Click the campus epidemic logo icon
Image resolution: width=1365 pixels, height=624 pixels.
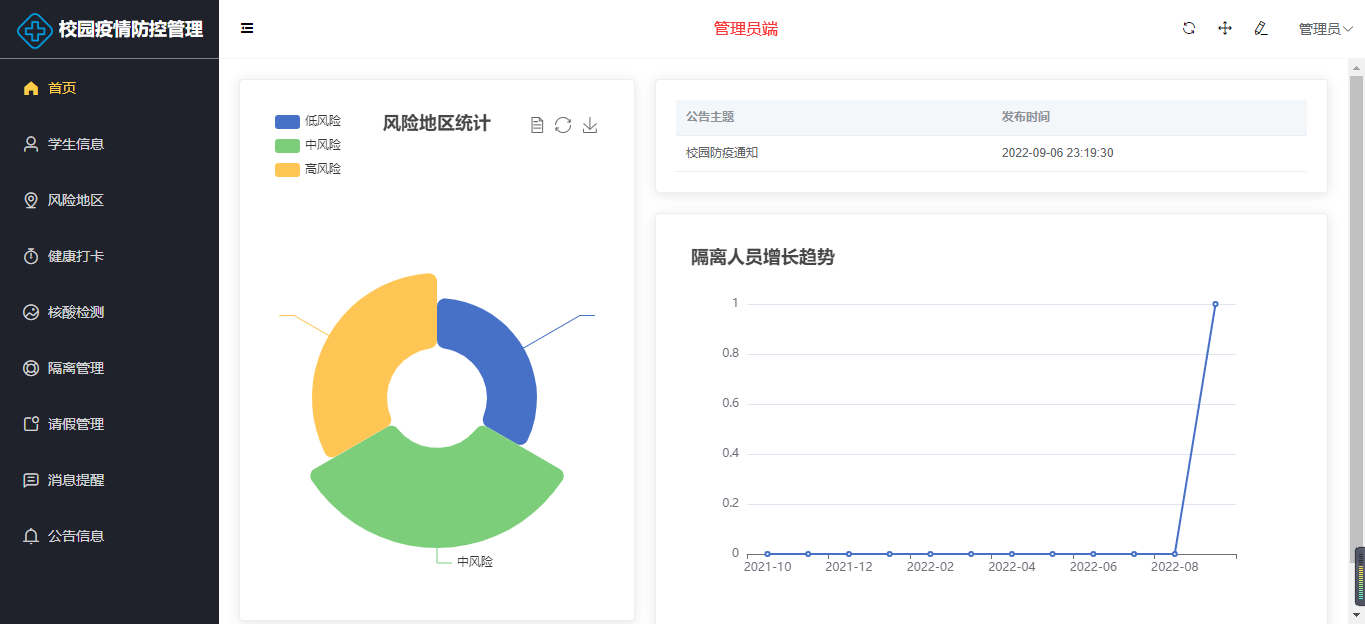(36, 30)
